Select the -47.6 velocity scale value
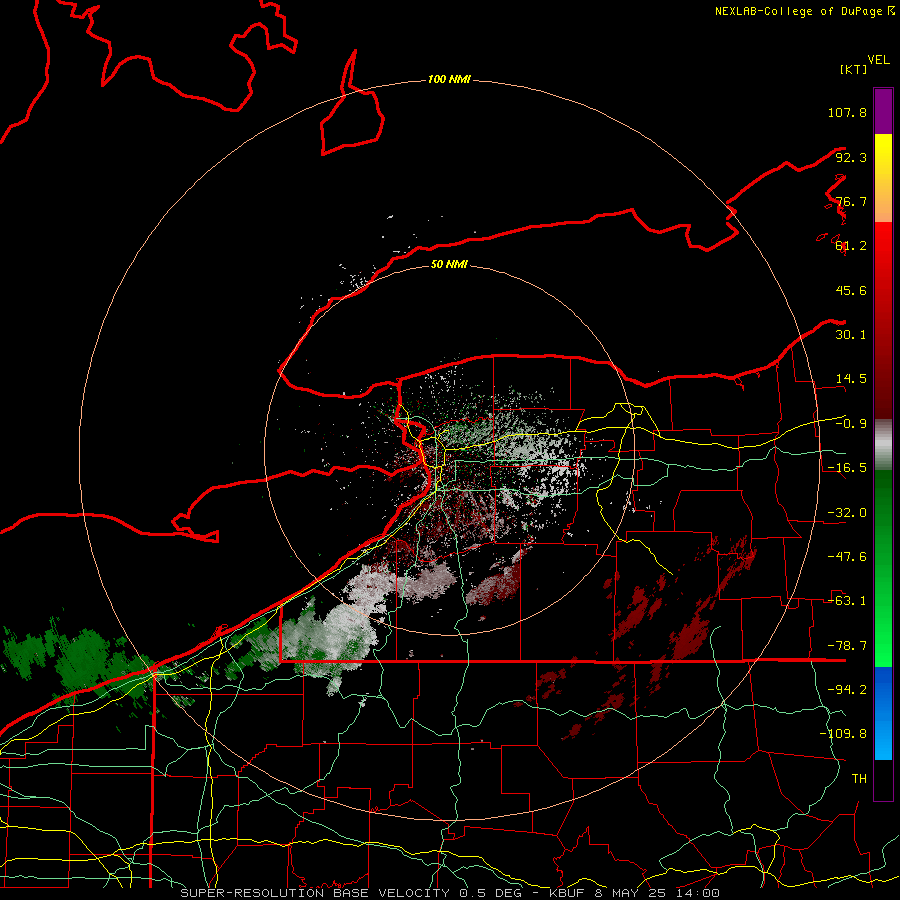The width and height of the screenshot is (900, 900). (x=847, y=557)
